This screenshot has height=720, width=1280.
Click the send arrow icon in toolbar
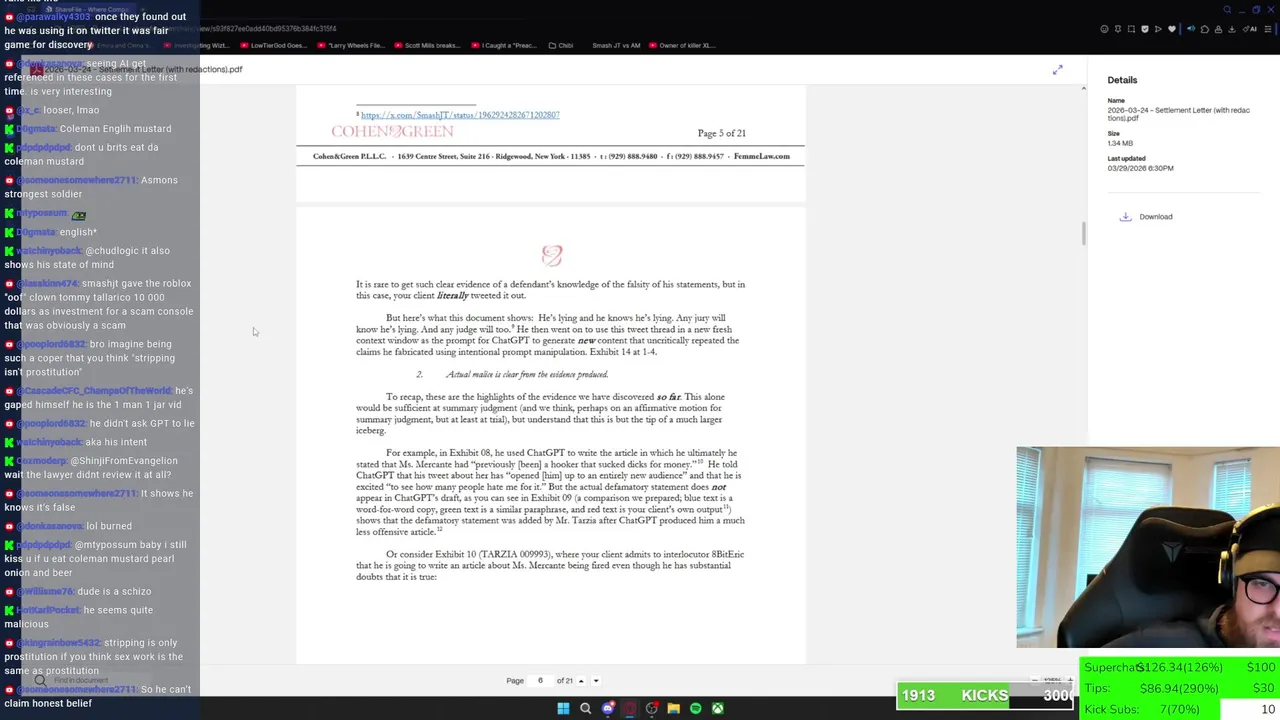point(1158,29)
